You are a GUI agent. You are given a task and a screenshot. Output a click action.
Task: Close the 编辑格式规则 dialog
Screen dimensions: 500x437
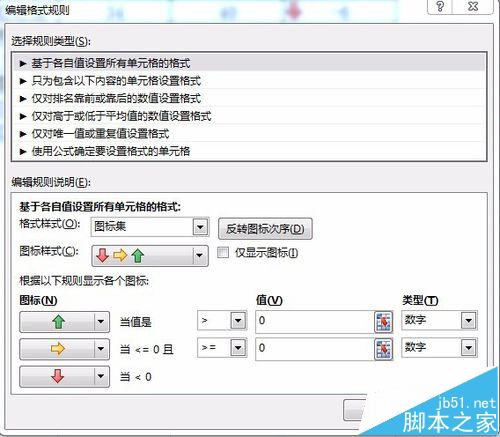click(x=473, y=7)
